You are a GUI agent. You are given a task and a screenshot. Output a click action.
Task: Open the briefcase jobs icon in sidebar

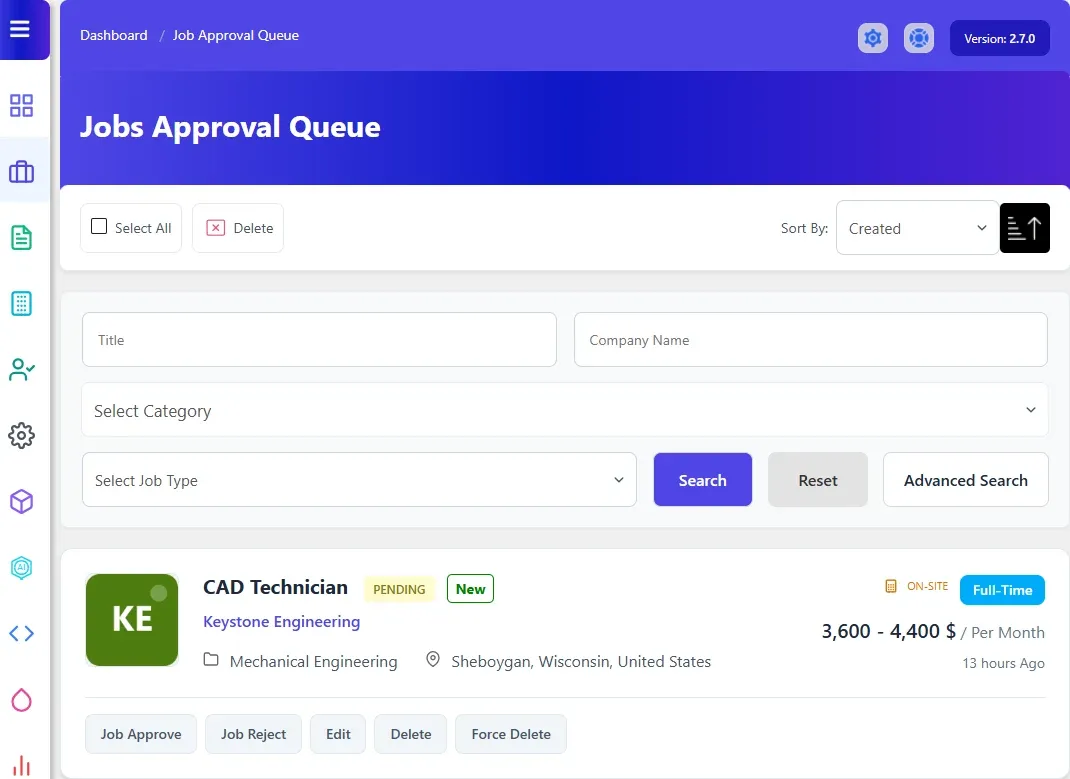(21, 171)
